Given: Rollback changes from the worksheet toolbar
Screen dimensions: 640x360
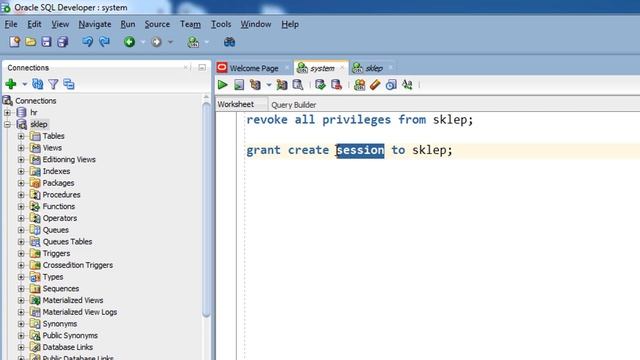Looking at the screenshot, I should click(x=336, y=85).
